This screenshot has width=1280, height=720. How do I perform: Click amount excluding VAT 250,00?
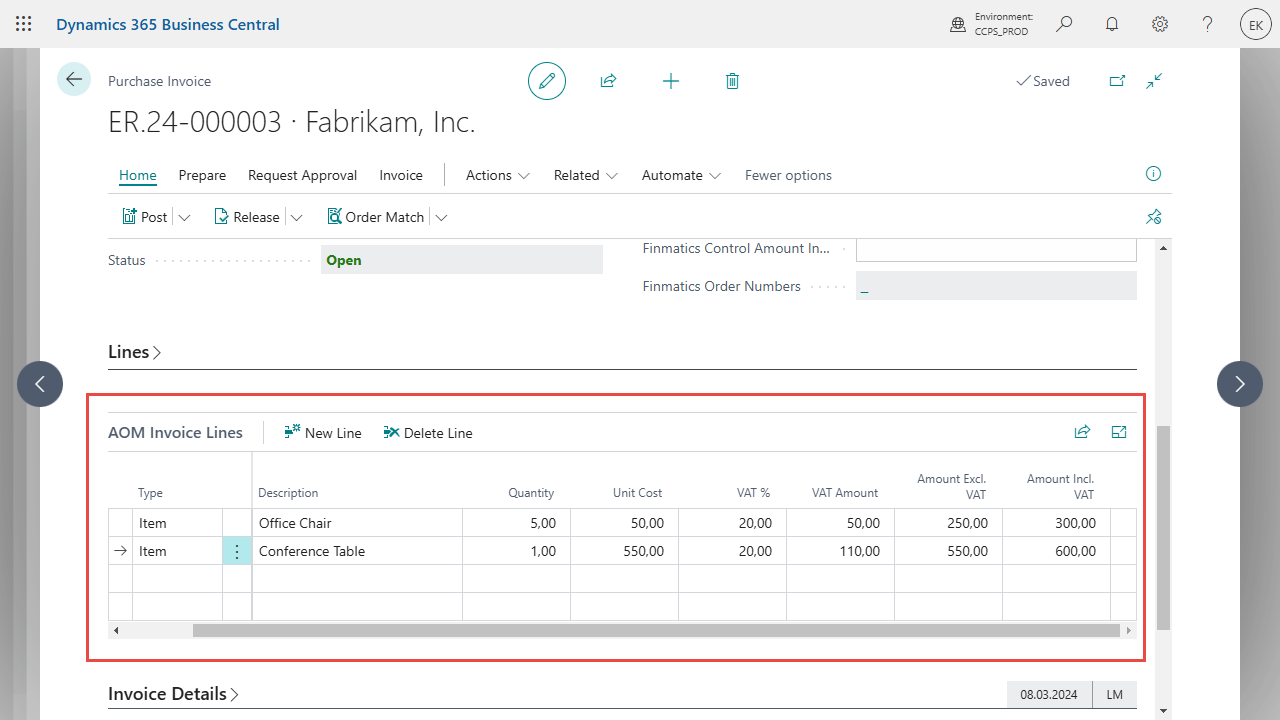(x=948, y=523)
